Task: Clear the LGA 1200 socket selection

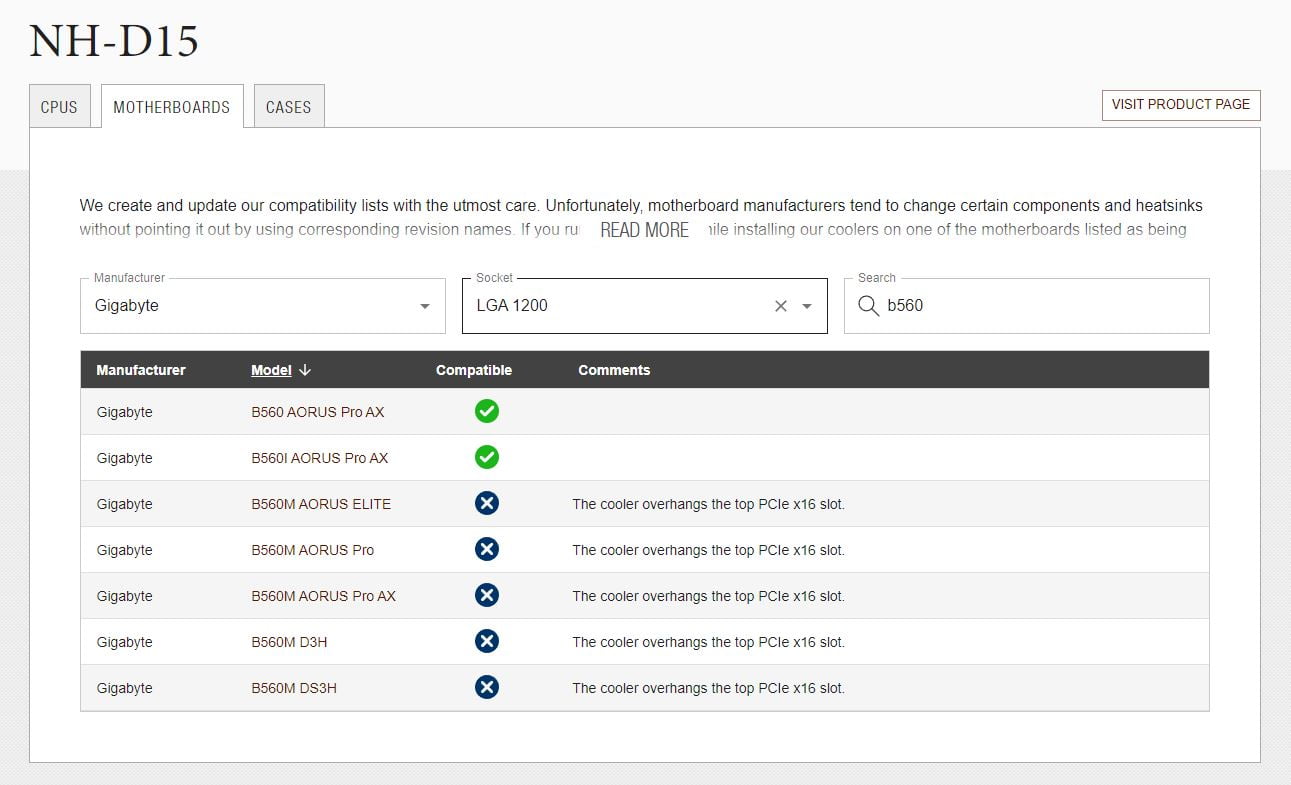Action: tap(781, 306)
